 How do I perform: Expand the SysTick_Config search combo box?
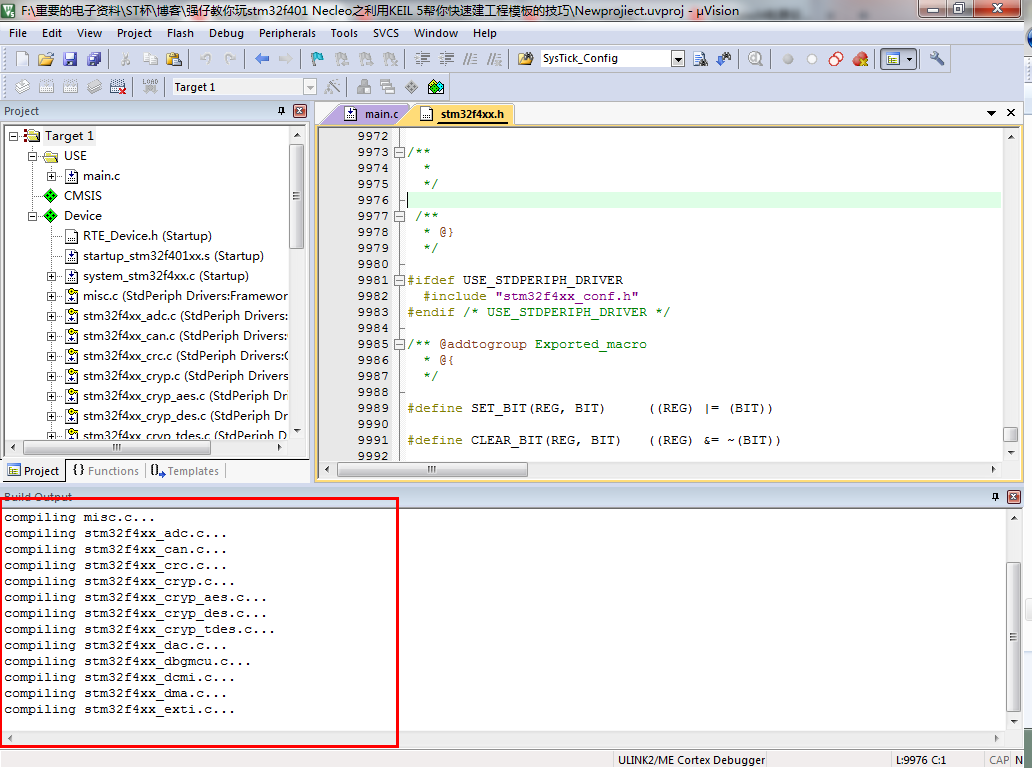tap(678, 59)
